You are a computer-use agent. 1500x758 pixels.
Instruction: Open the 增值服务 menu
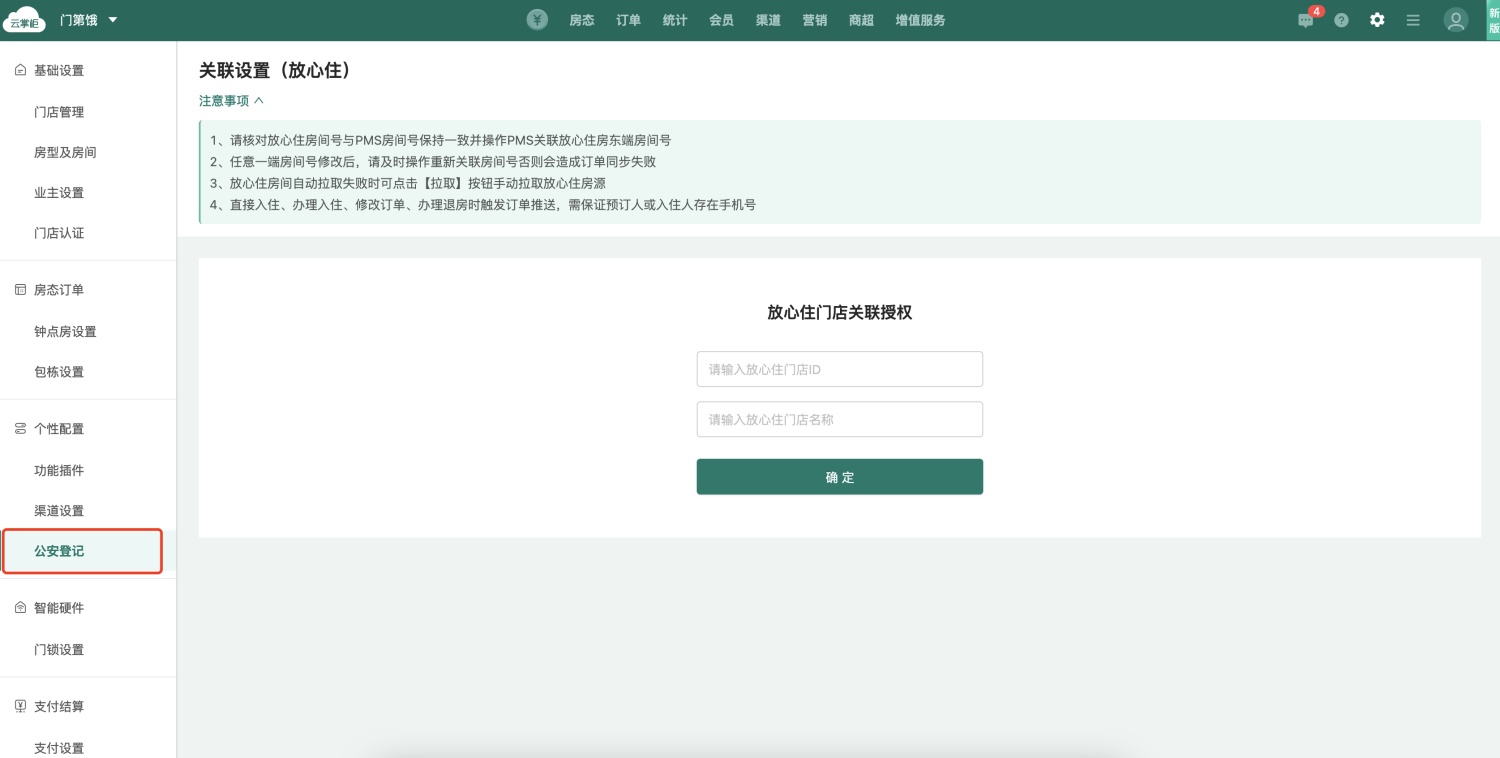tap(920, 20)
